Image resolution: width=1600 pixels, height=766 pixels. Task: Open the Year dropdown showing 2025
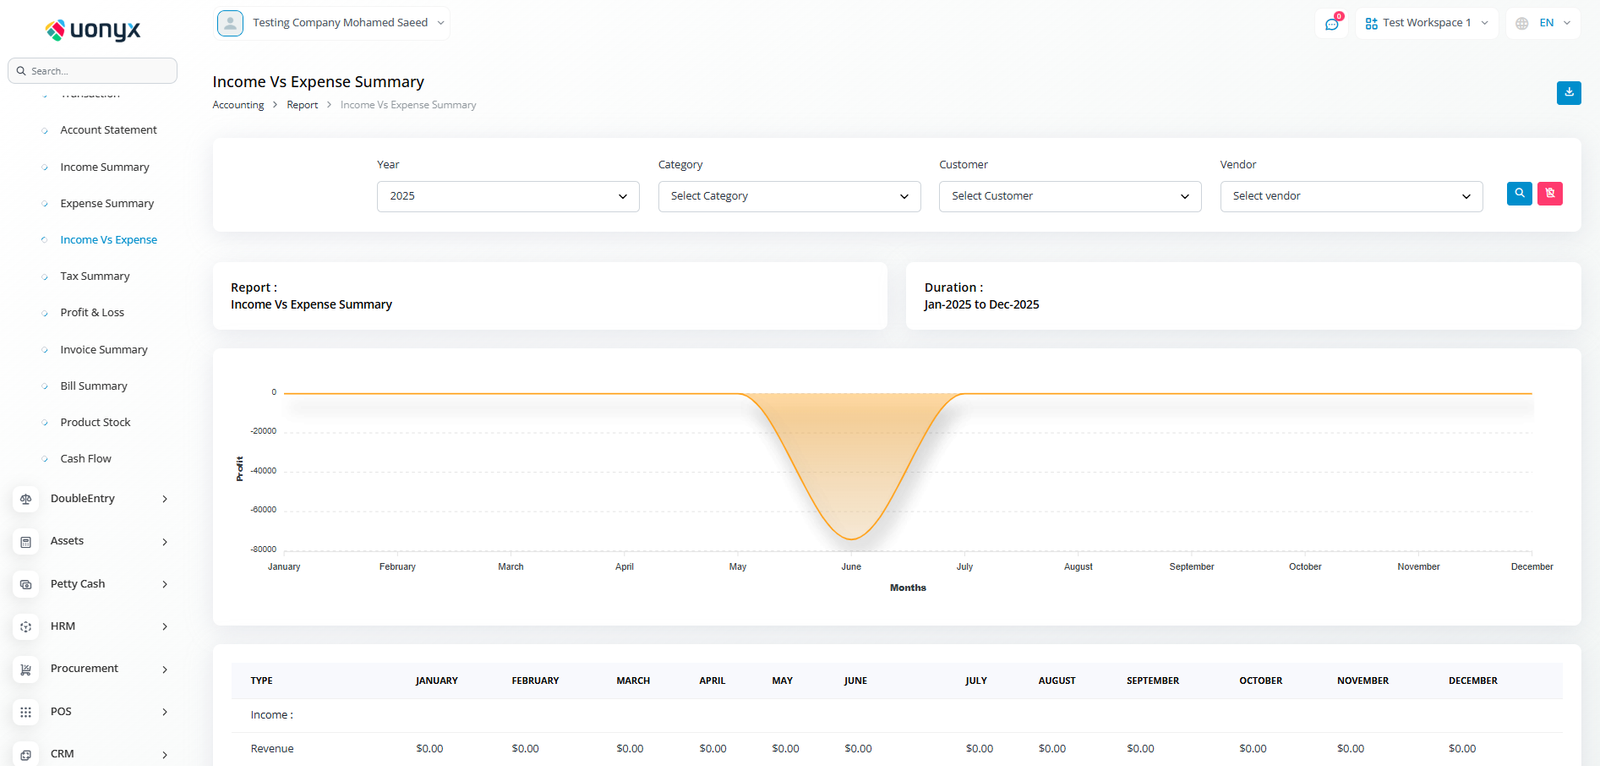click(x=507, y=196)
